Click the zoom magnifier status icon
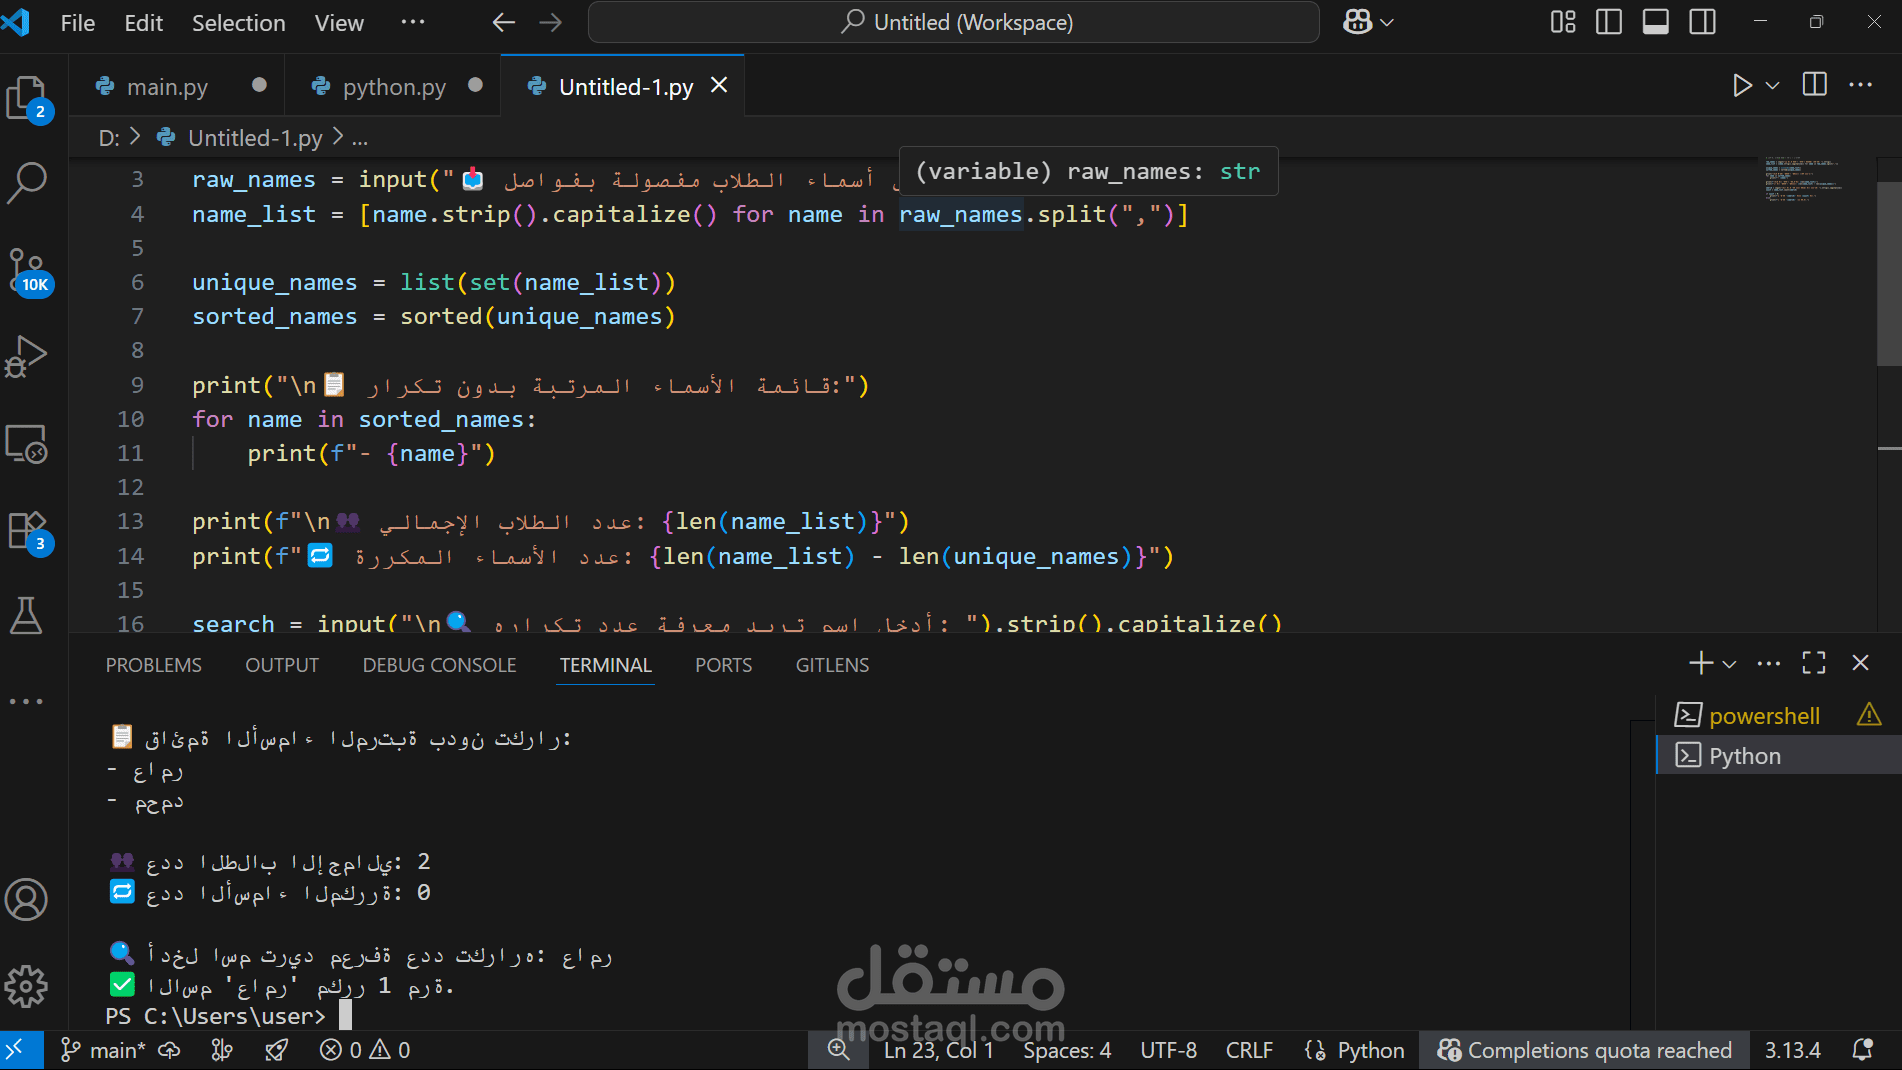The height and width of the screenshot is (1070, 1902). (839, 1050)
